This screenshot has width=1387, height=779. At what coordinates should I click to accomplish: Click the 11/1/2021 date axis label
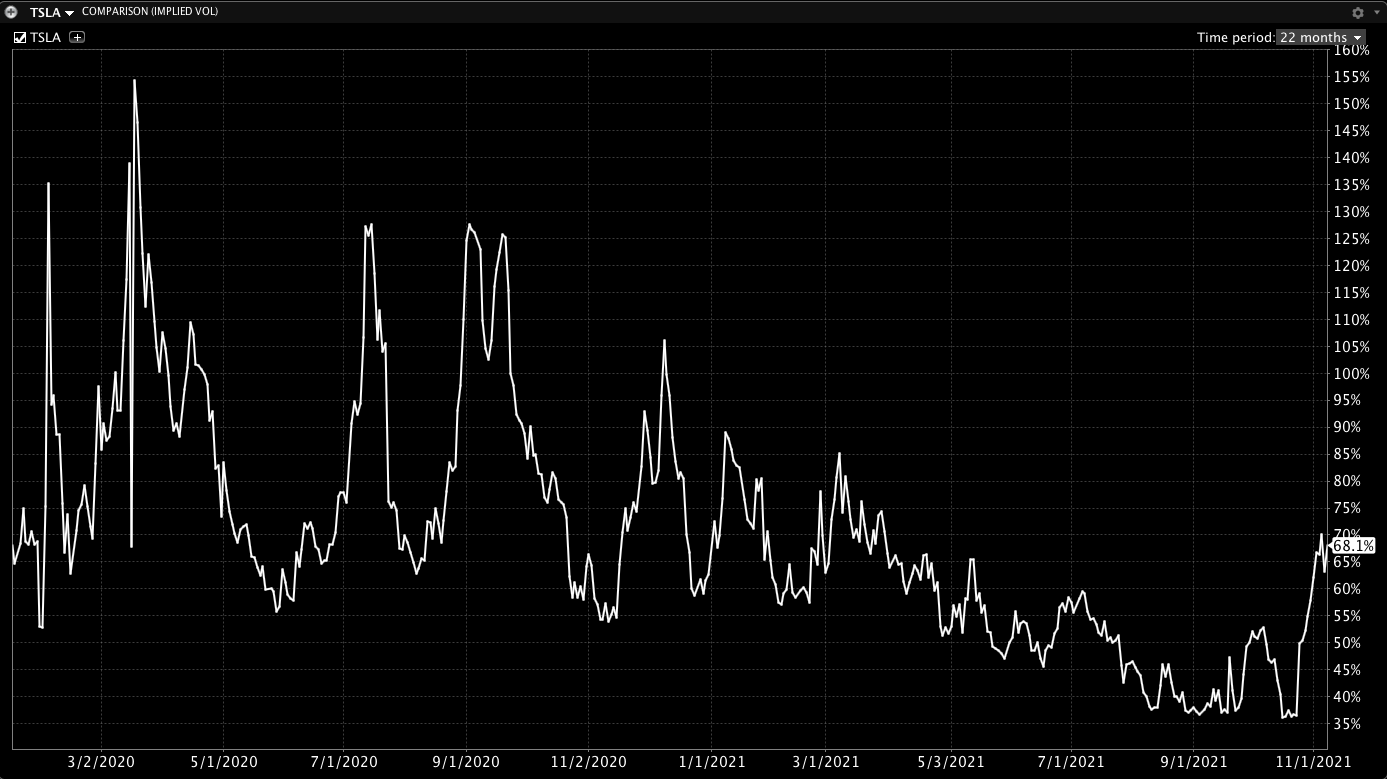[x=1315, y=762]
